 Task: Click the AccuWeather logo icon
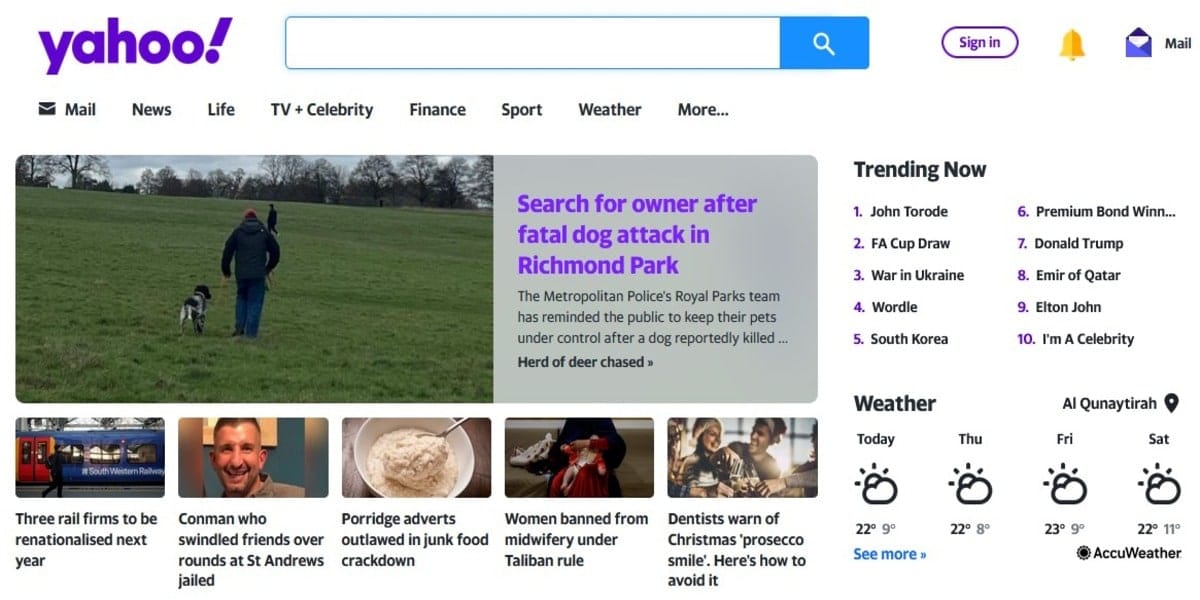pyautogui.click(x=1083, y=552)
